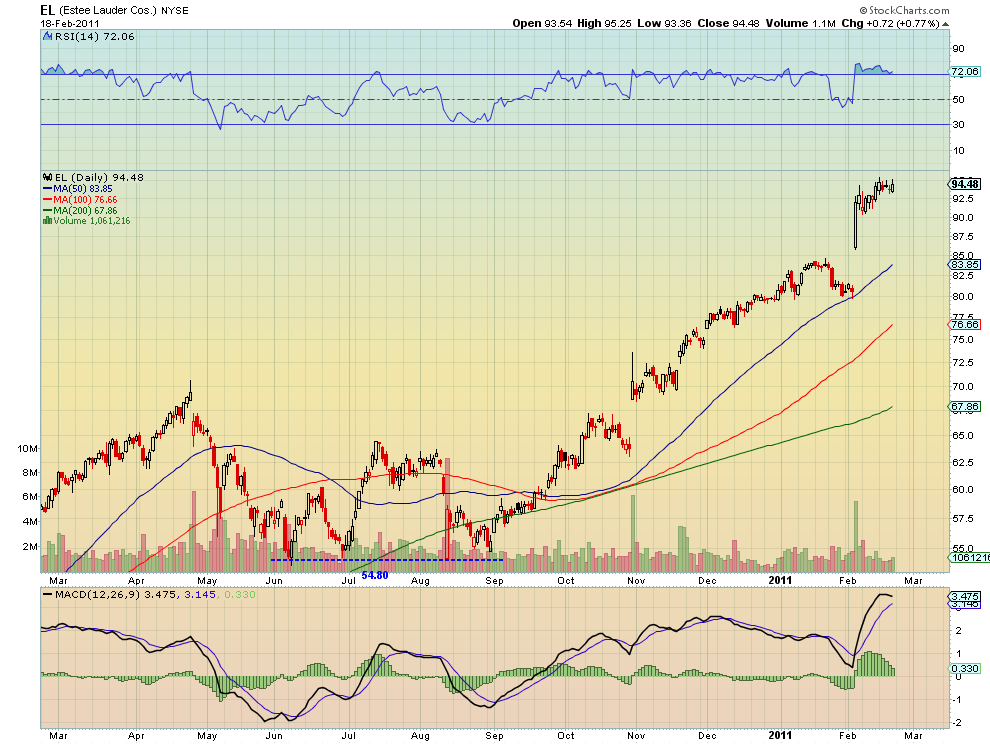Click the MA(200) 67.86 legend label
990x744 pixels.
click(x=85, y=210)
